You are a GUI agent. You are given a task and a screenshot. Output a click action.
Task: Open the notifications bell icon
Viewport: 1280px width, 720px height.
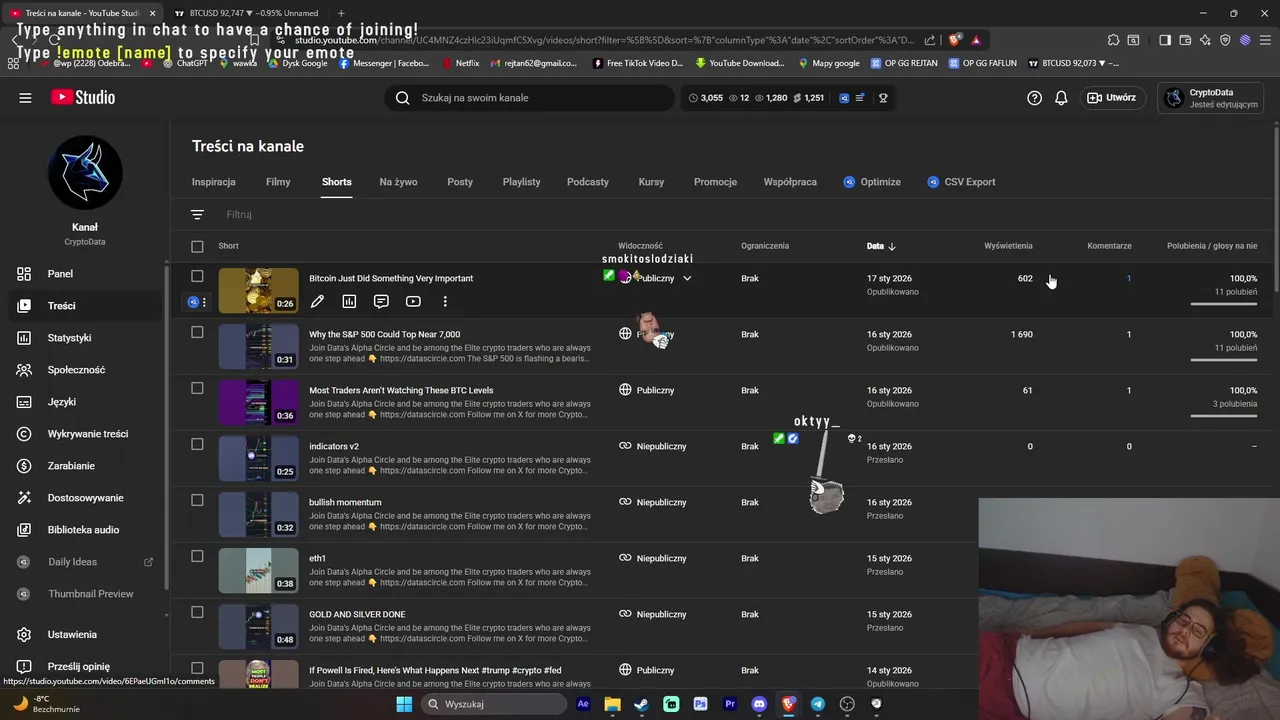(1061, 98)
